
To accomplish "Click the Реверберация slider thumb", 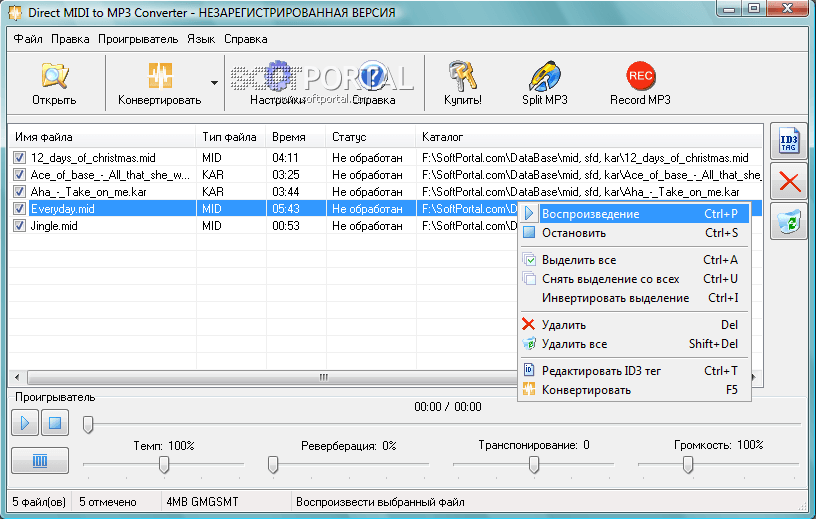I will [273, 464].
